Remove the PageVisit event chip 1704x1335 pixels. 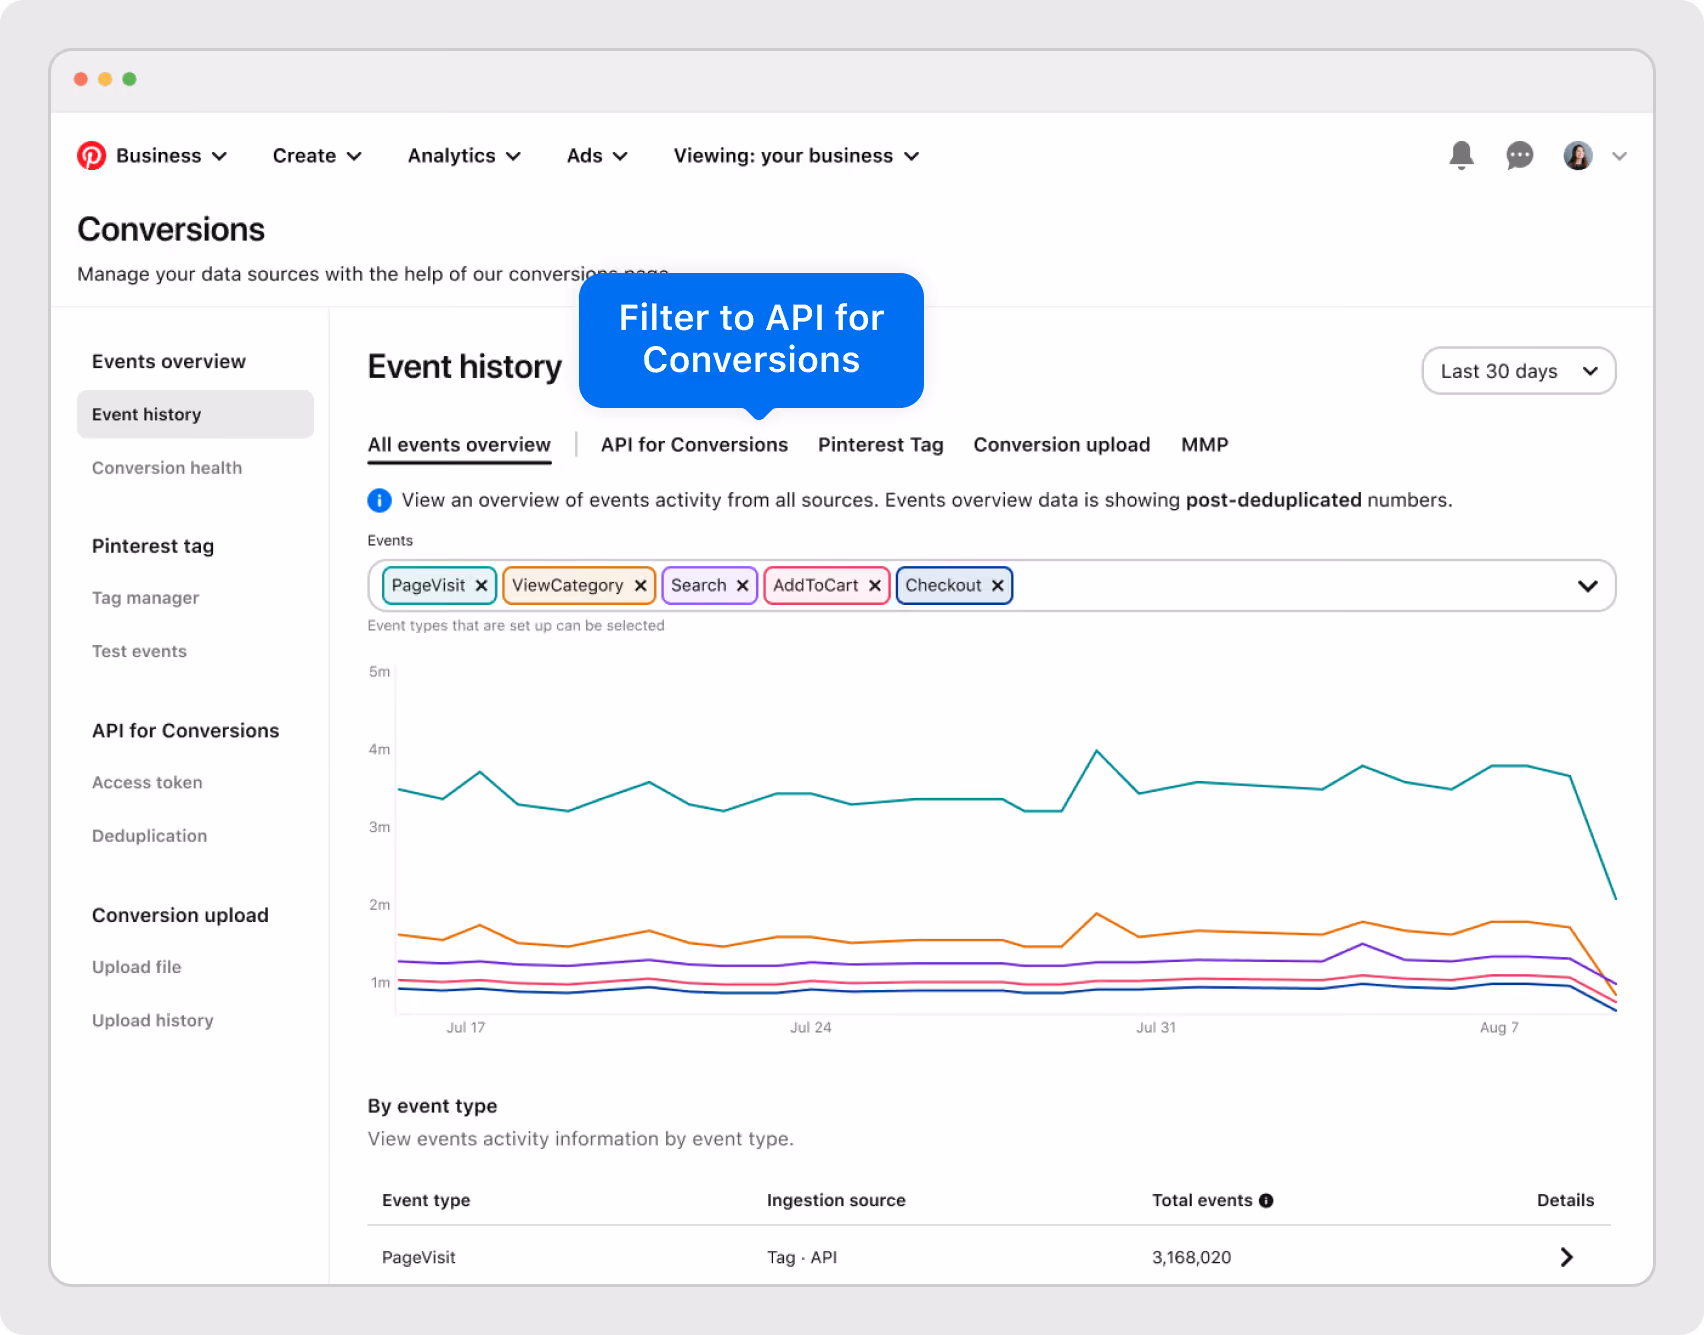tap(481, 586)
